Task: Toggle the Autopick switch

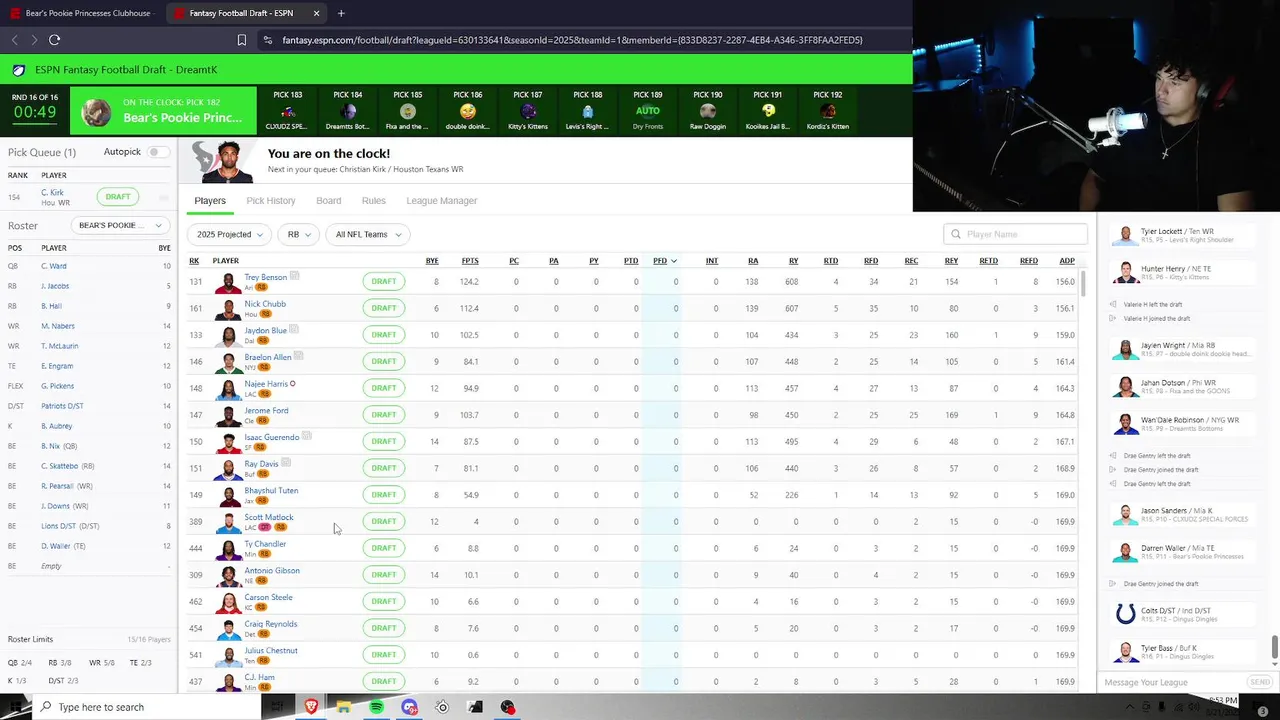Action: pyautogui.click(x=158, y=152)
